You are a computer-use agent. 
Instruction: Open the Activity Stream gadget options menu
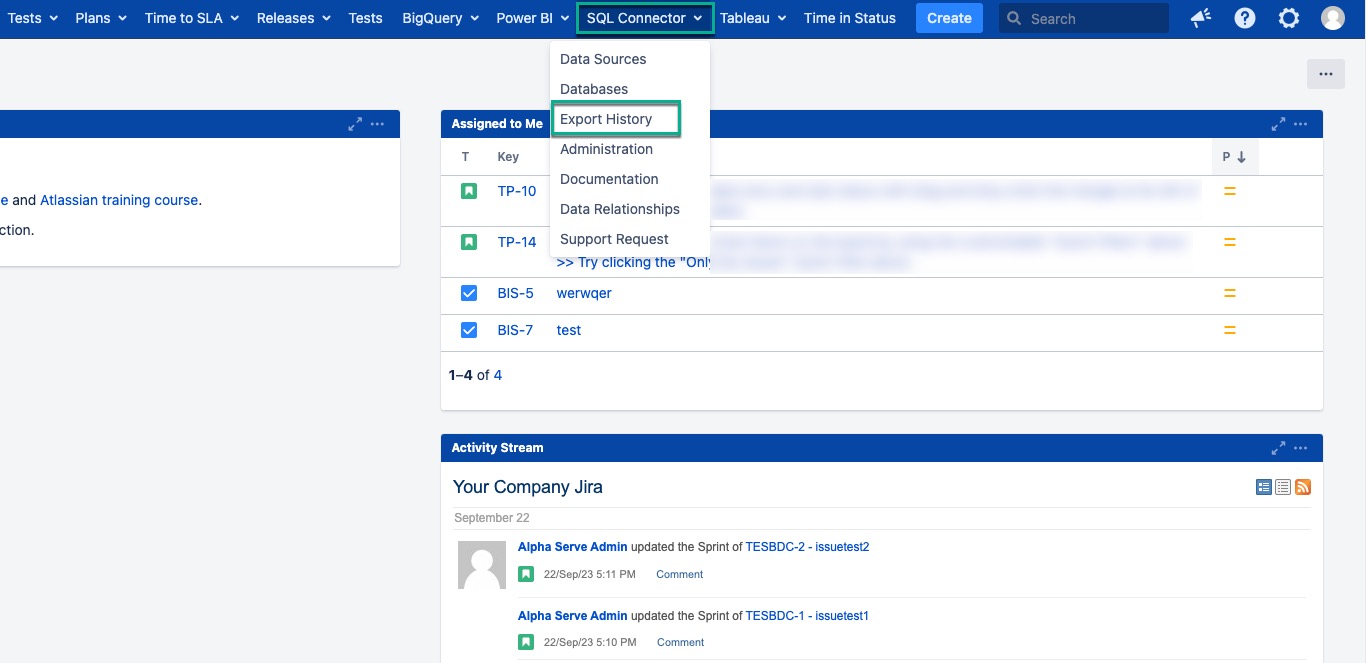[x=1301, y=448]
